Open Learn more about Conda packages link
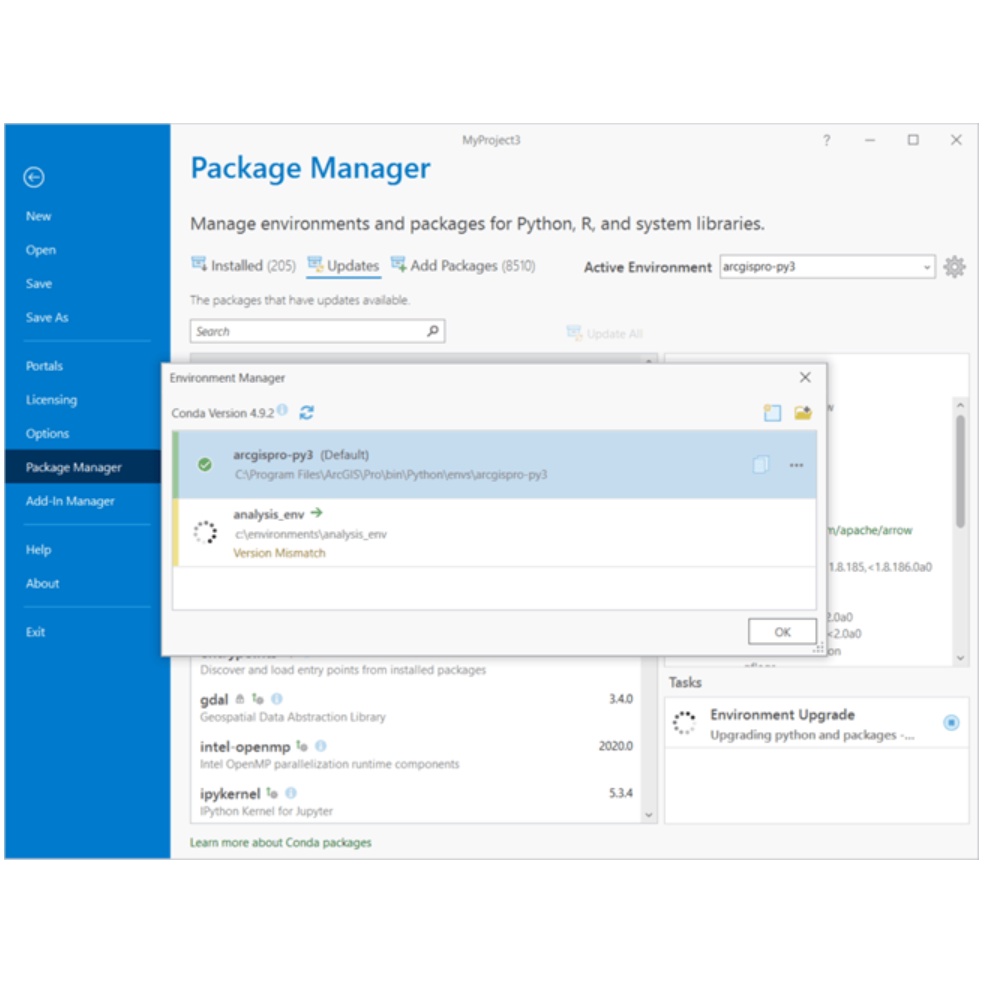The image size is (987, 987). [280, 842]
